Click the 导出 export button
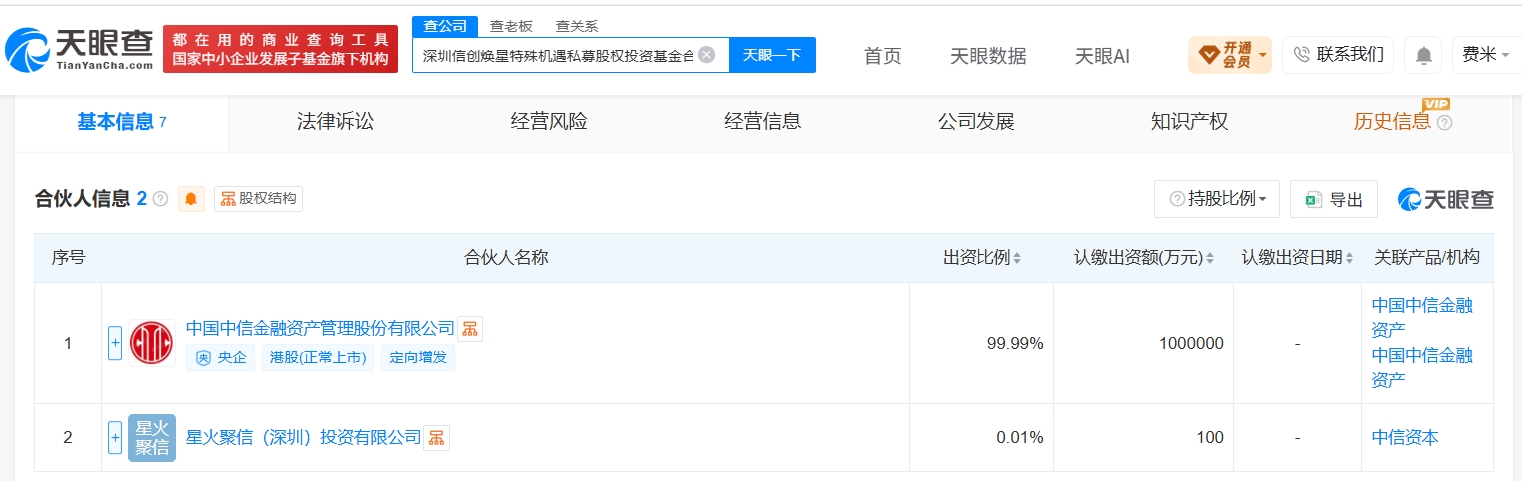Viewport: 1522px width, 481px height. pos(1334,199)
